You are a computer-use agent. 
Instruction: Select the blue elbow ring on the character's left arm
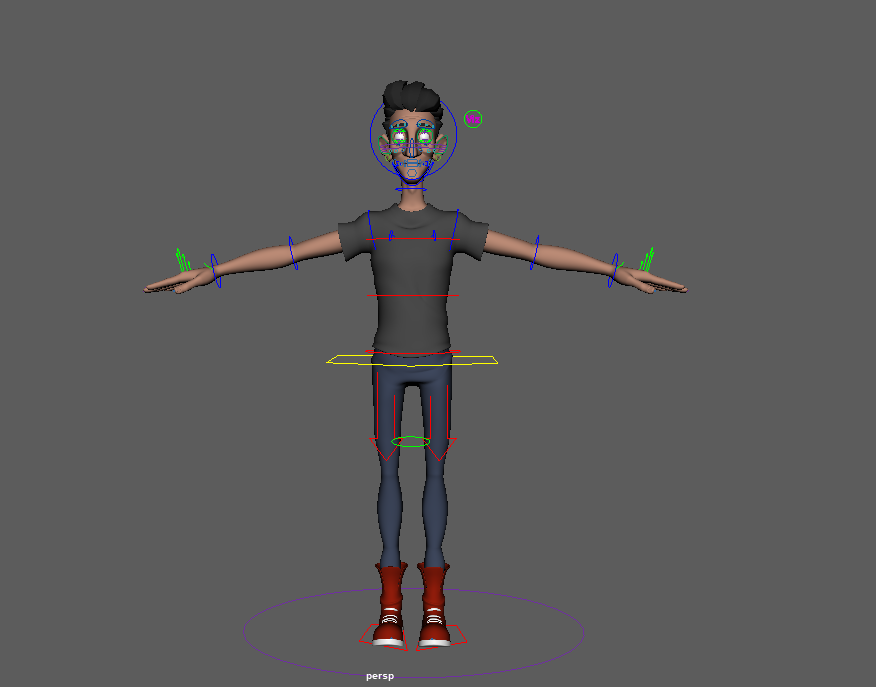[536, 251]
